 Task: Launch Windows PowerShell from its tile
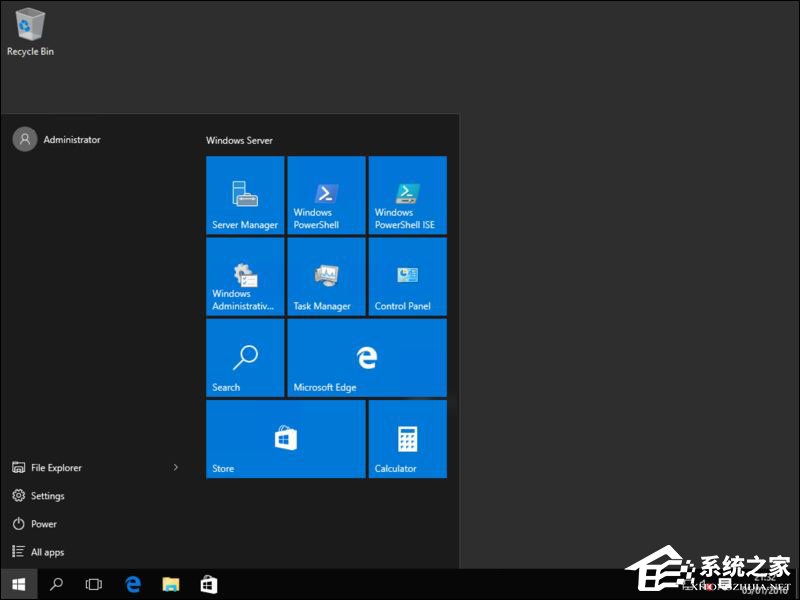coord(326,194)
